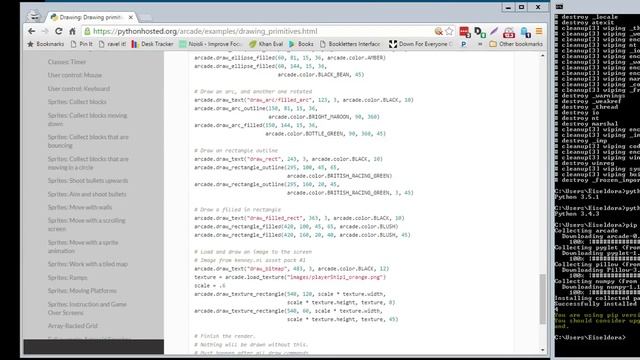This screenshot has width=640, height=360.
Task: Open Sprites: Moving Platforms example
Action: click(82, 291)
